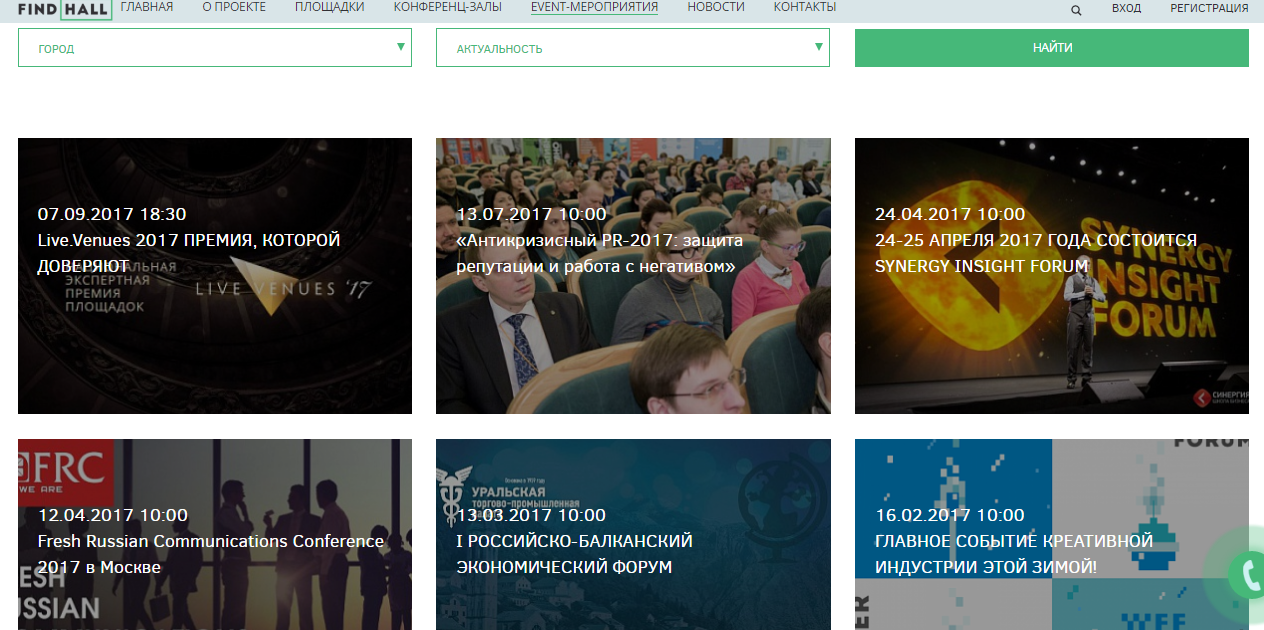The height and width of the screenshot is (630, 1264).
Task: Open the Российско-Балканский форум card
Action: (x=633, y=535)
